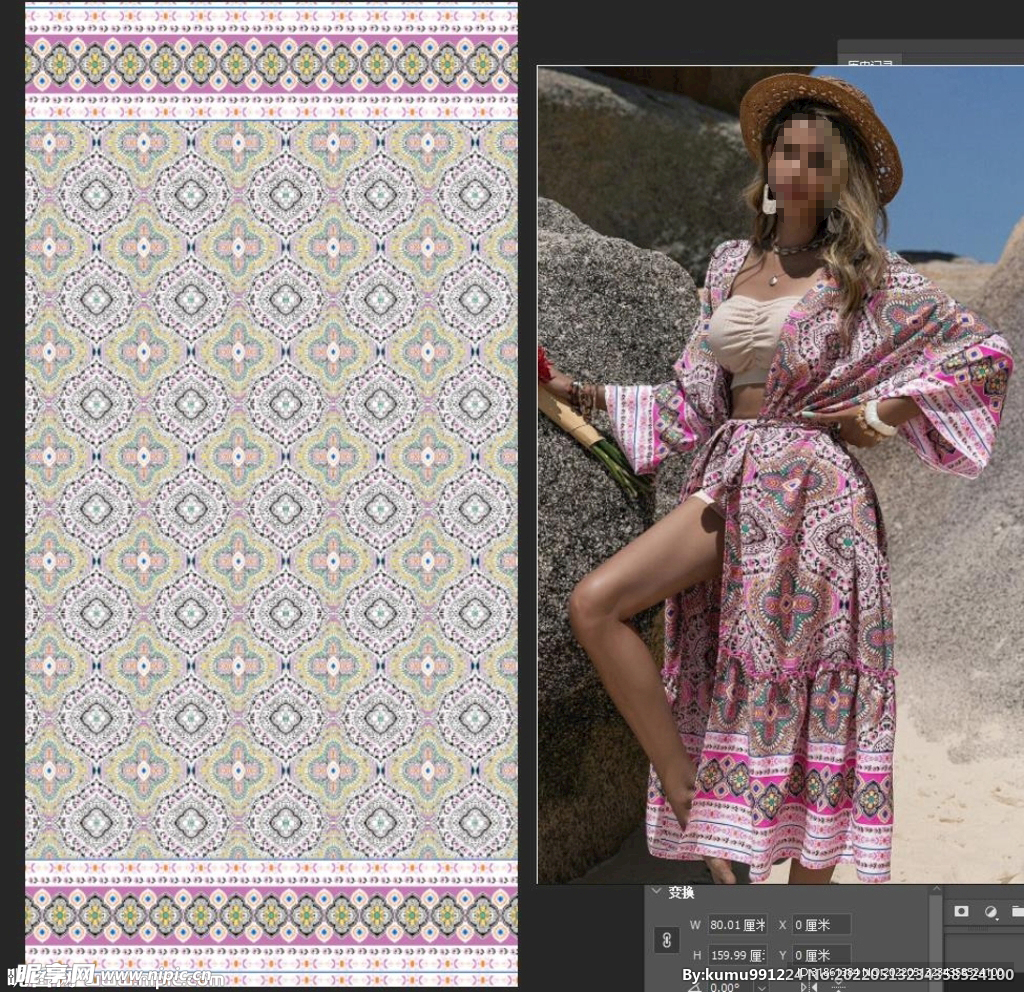Select the X position input field
The image size is (1024, 992).
pos(821,925)
